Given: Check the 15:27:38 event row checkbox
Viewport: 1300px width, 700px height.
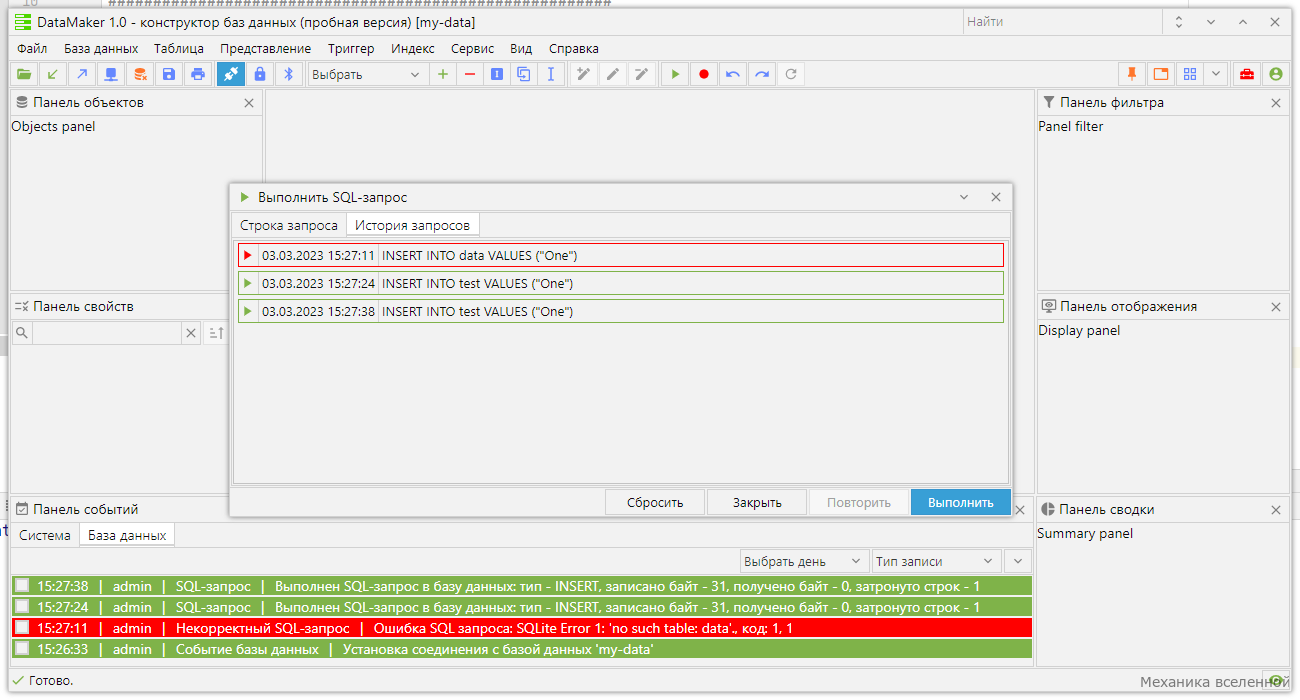Looking at the screenshot, I should pyautogui.click(x=22, y=586).
